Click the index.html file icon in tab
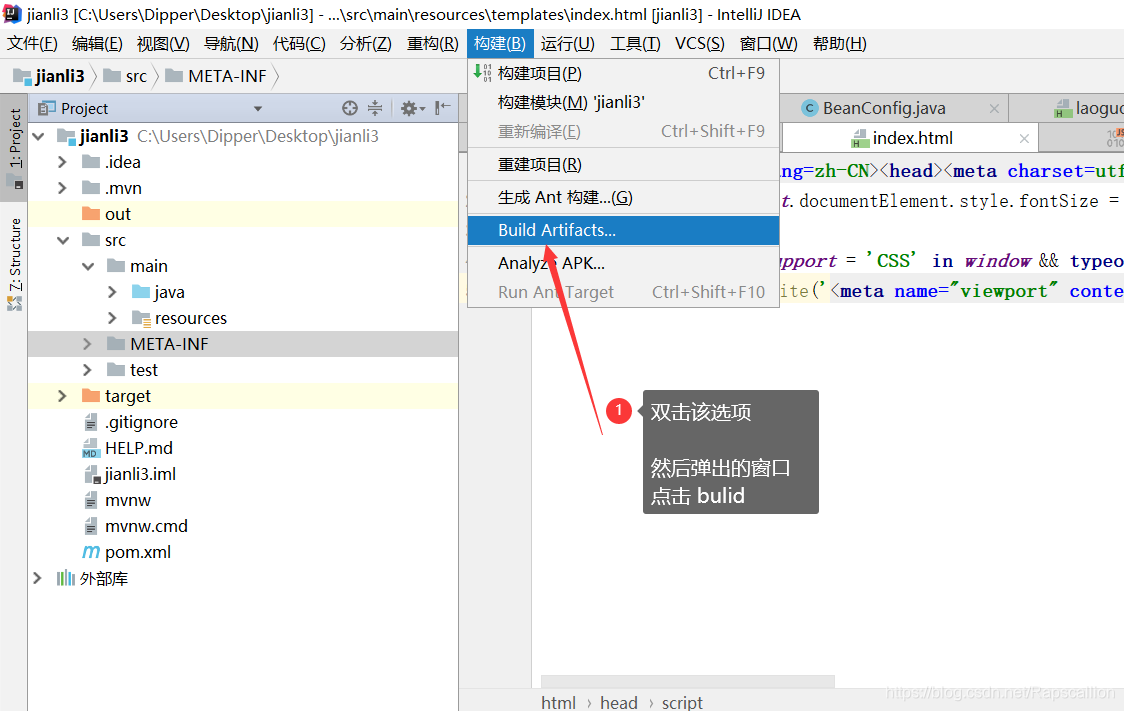 (860, 138)
